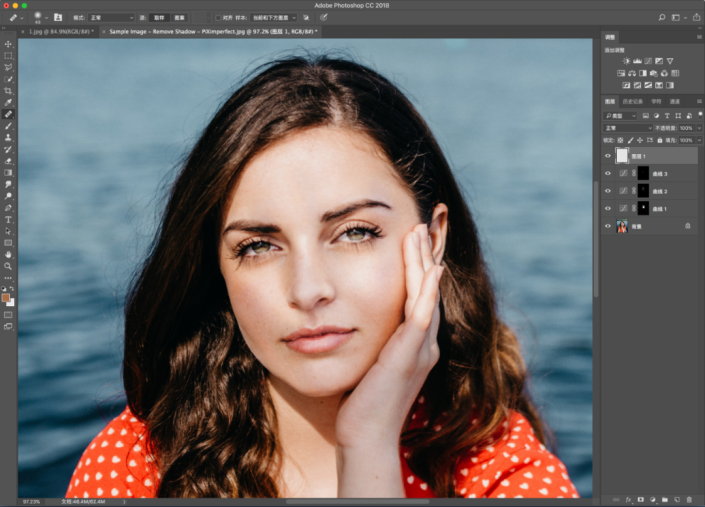Click the foreground color swatch
The image size is (705, 507).
click(x=6, y=297)
